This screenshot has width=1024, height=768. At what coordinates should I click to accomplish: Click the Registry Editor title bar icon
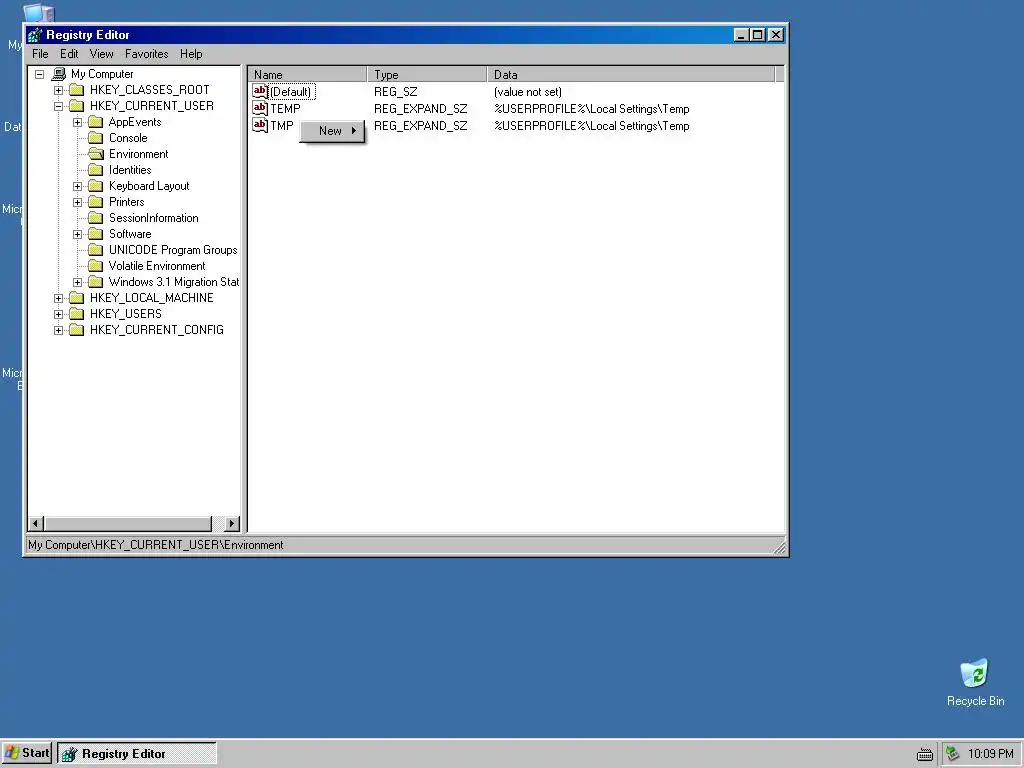35,35
